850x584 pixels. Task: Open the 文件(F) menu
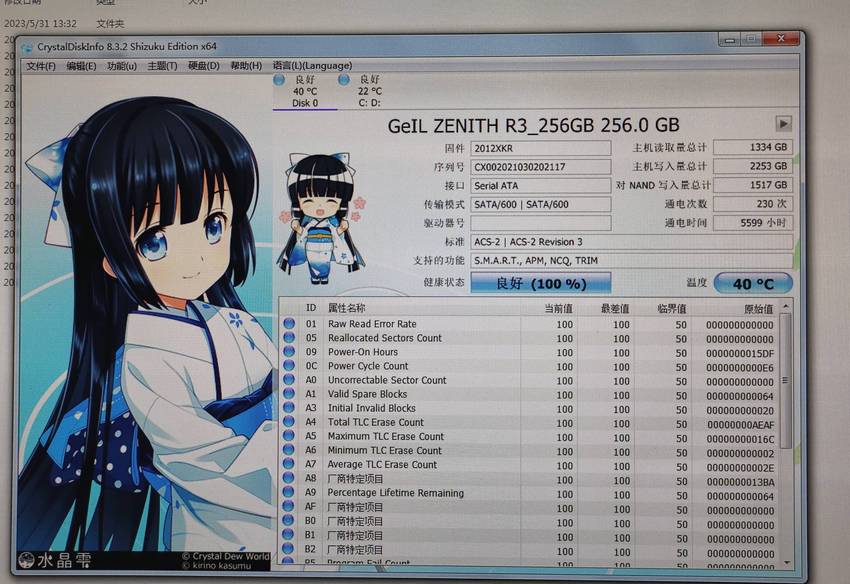[41, 66]
